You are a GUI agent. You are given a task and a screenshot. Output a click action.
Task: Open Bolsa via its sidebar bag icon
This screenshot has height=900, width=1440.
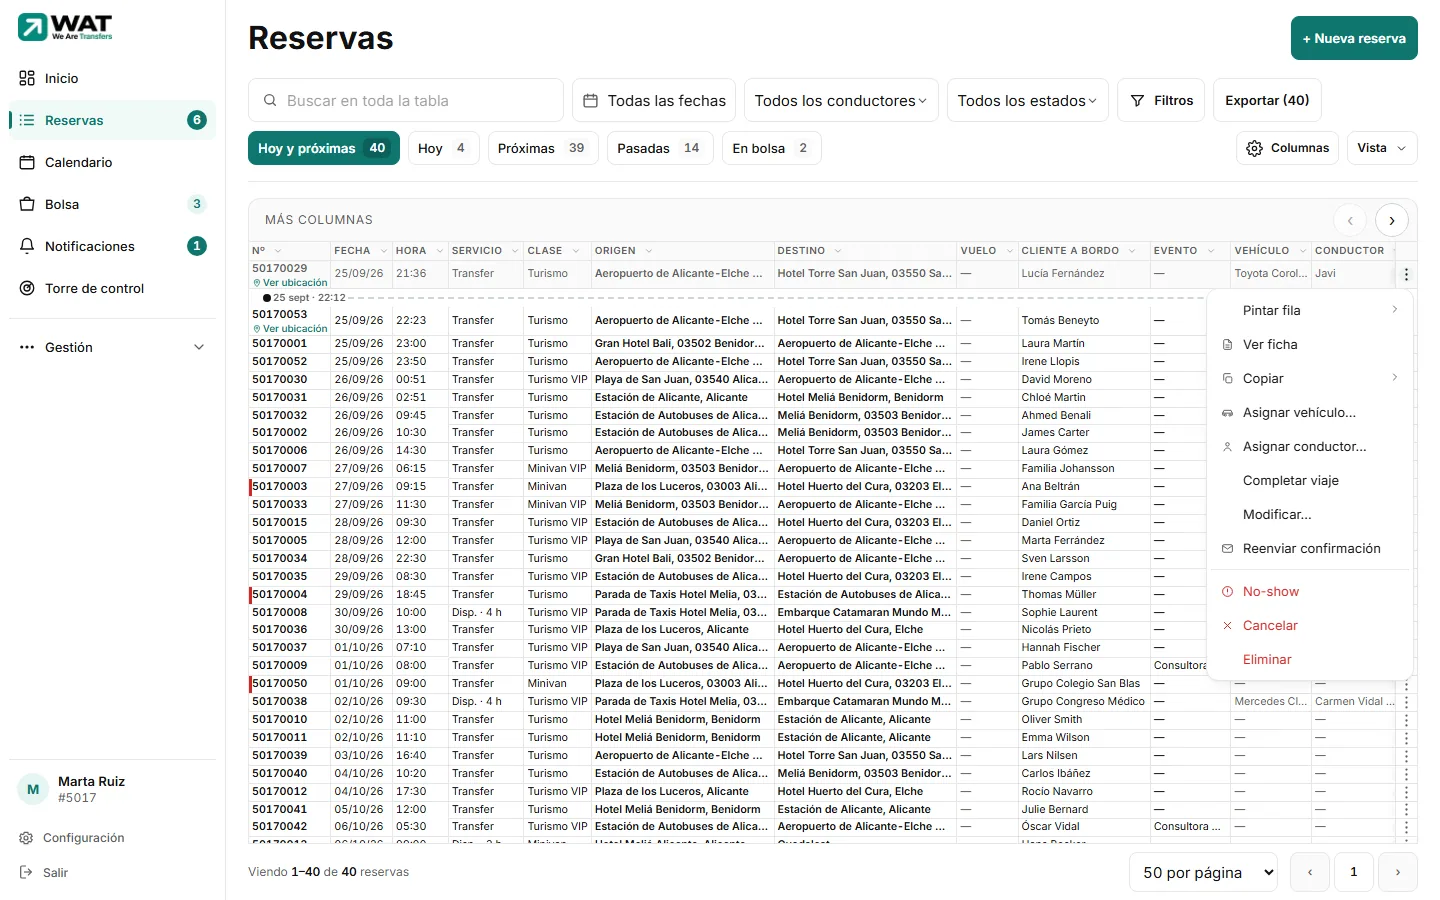tap(27, 204)
